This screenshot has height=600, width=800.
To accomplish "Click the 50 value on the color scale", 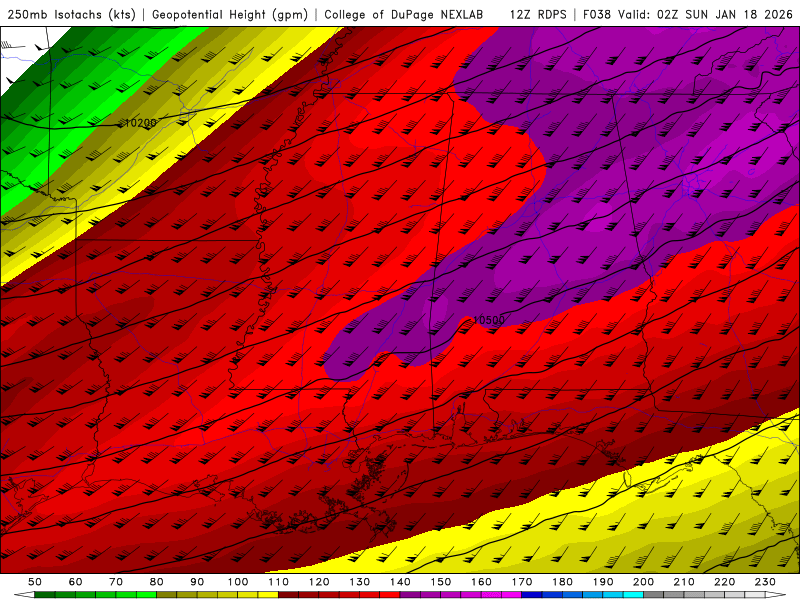I will 35,582.
